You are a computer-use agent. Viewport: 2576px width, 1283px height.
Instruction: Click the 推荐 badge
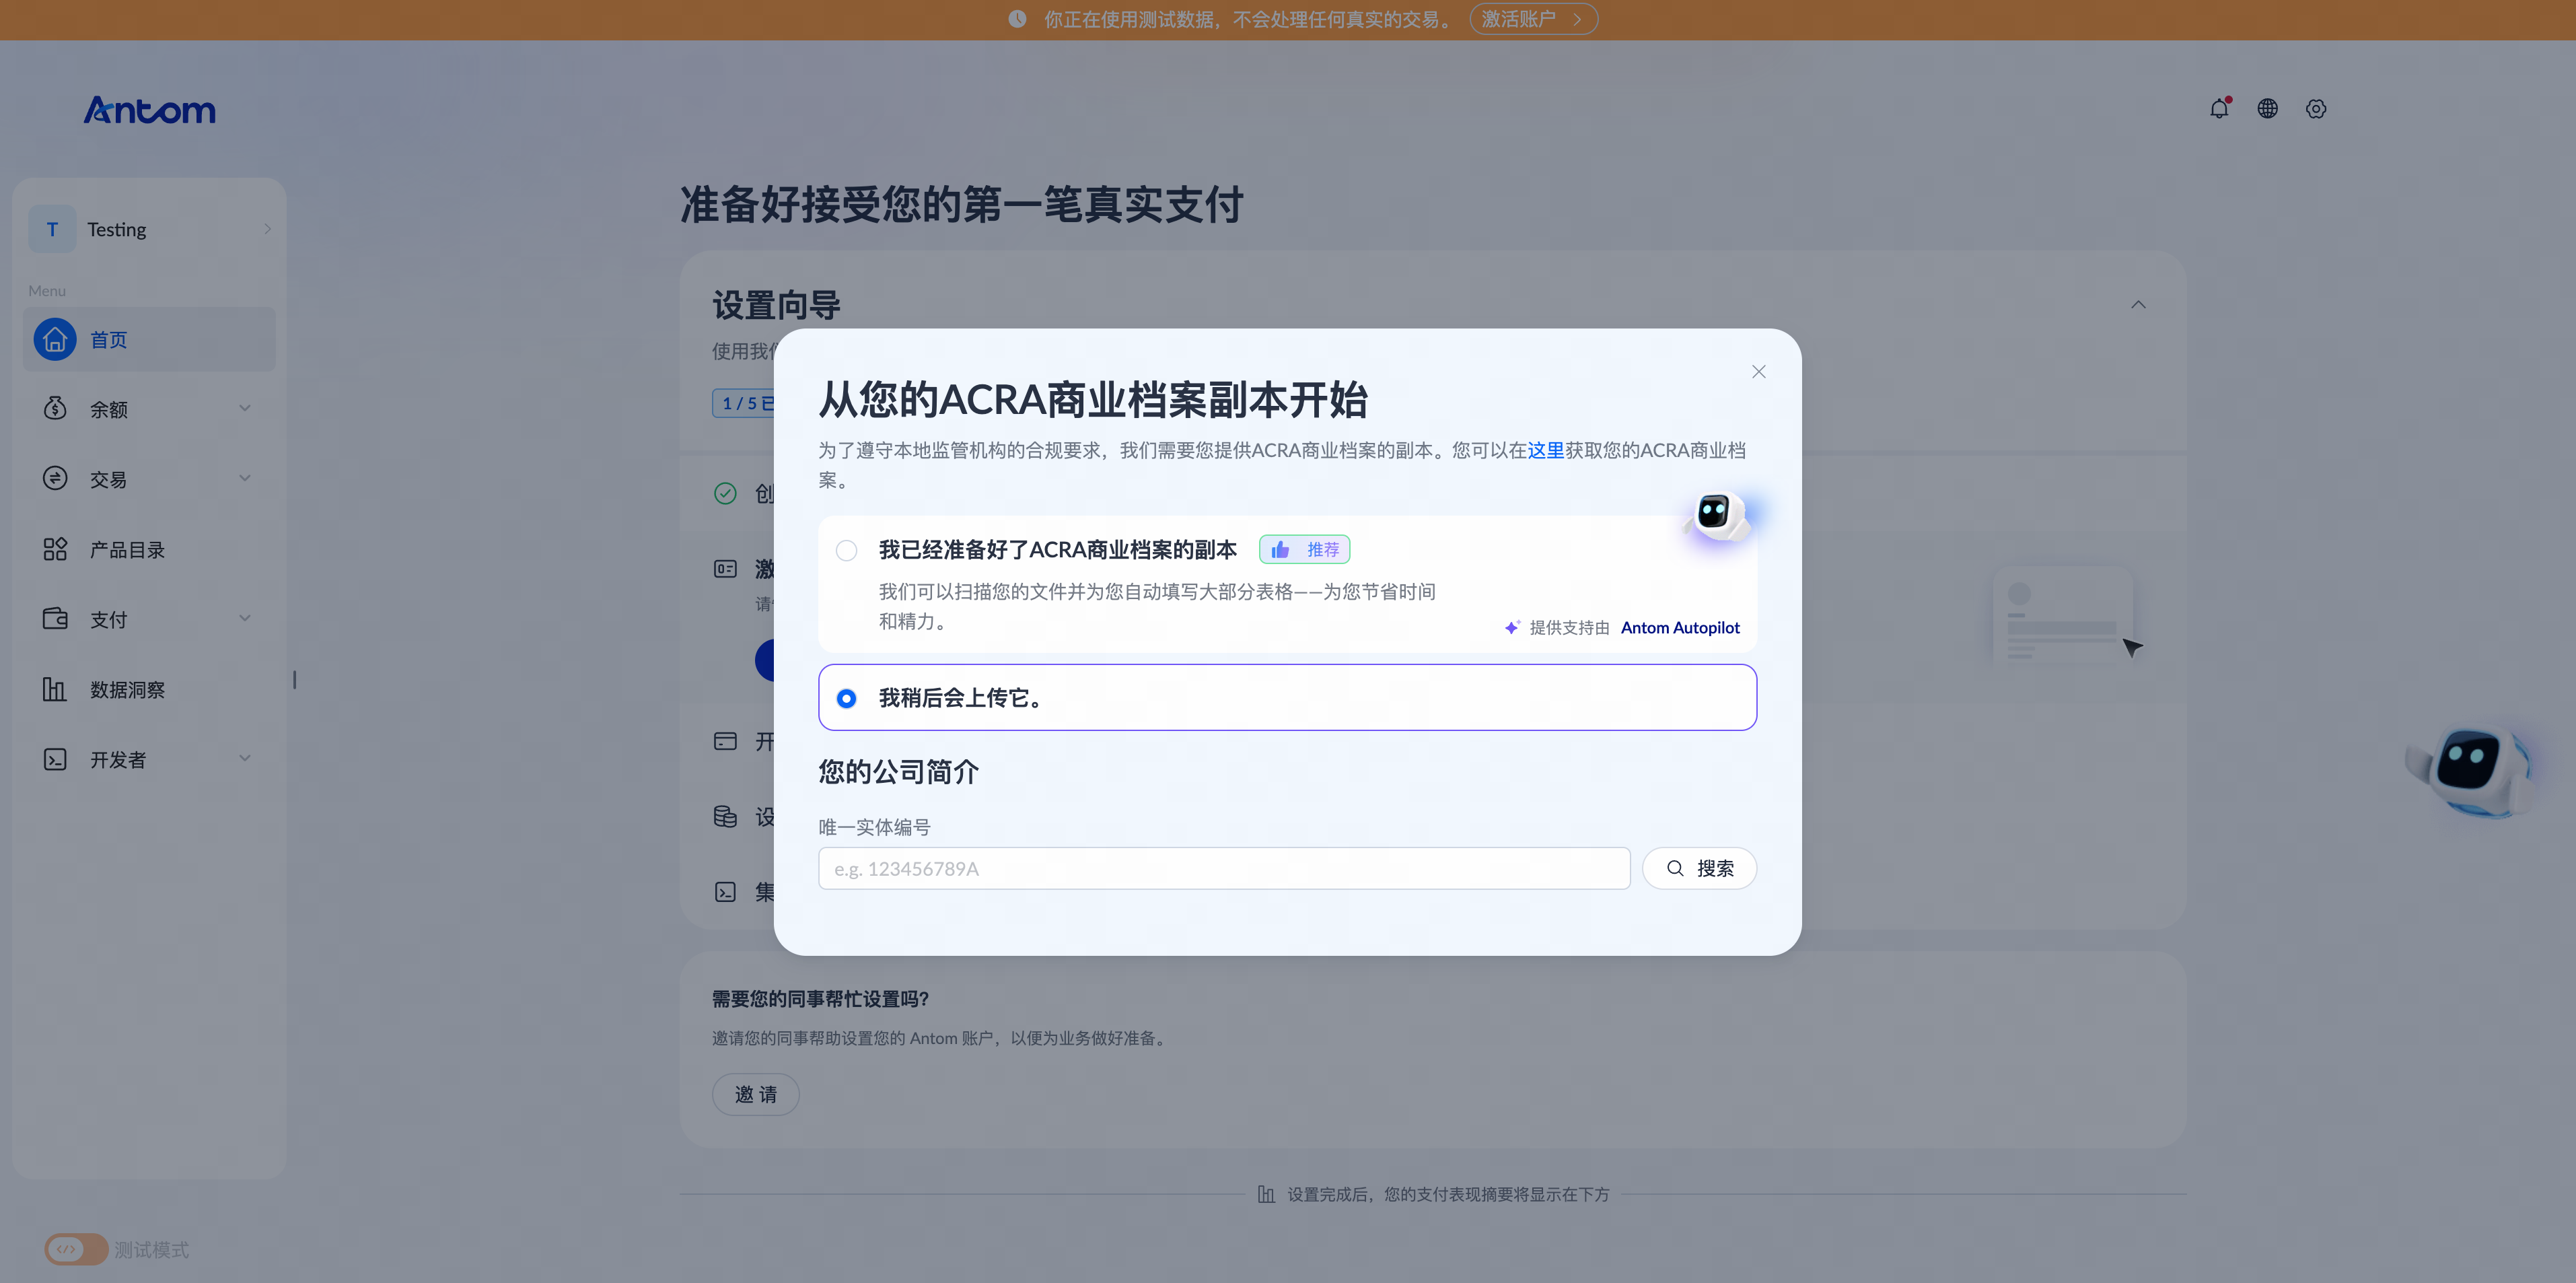(1304, 550)
